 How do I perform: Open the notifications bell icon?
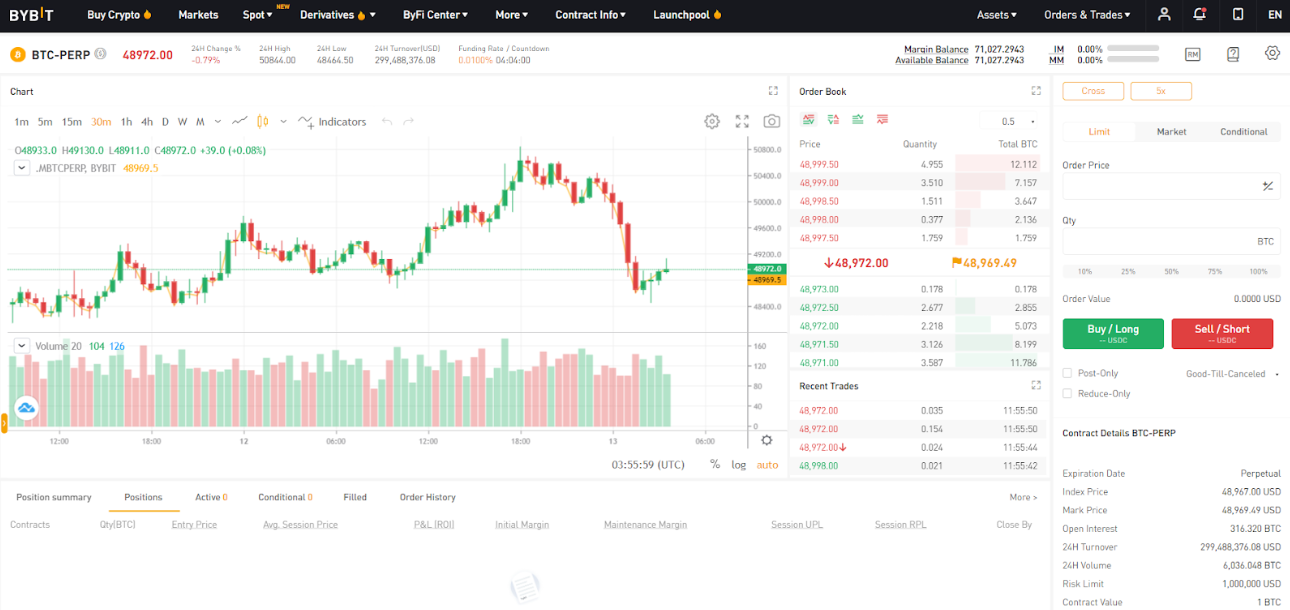pyautogui.click(x=1200, y=15)
